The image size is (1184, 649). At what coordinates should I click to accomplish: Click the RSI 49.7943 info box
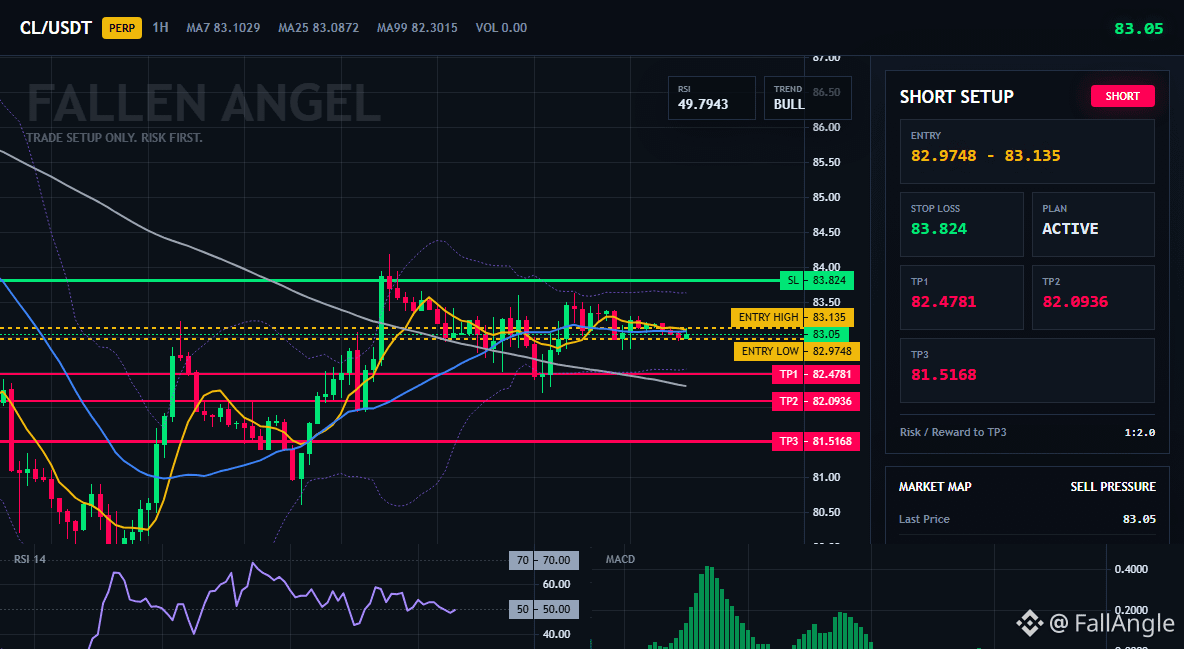[x=711, y=97]
